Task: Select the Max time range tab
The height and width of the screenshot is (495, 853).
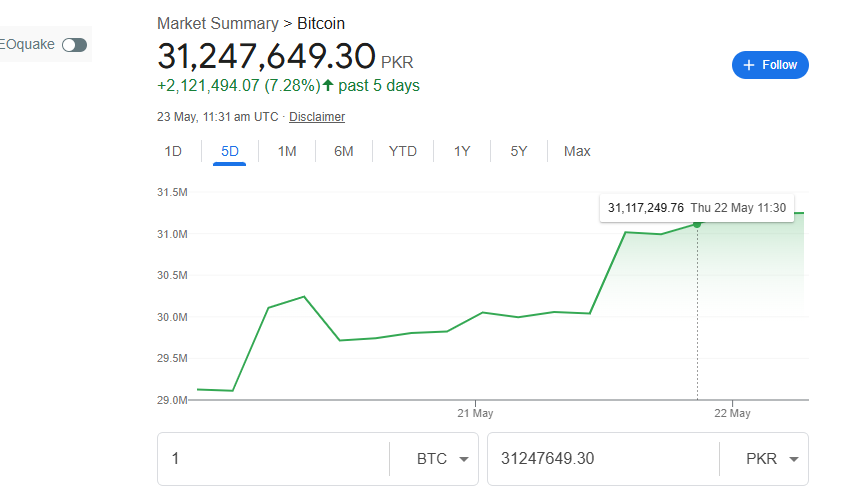Action: click(x=577, y=151)
